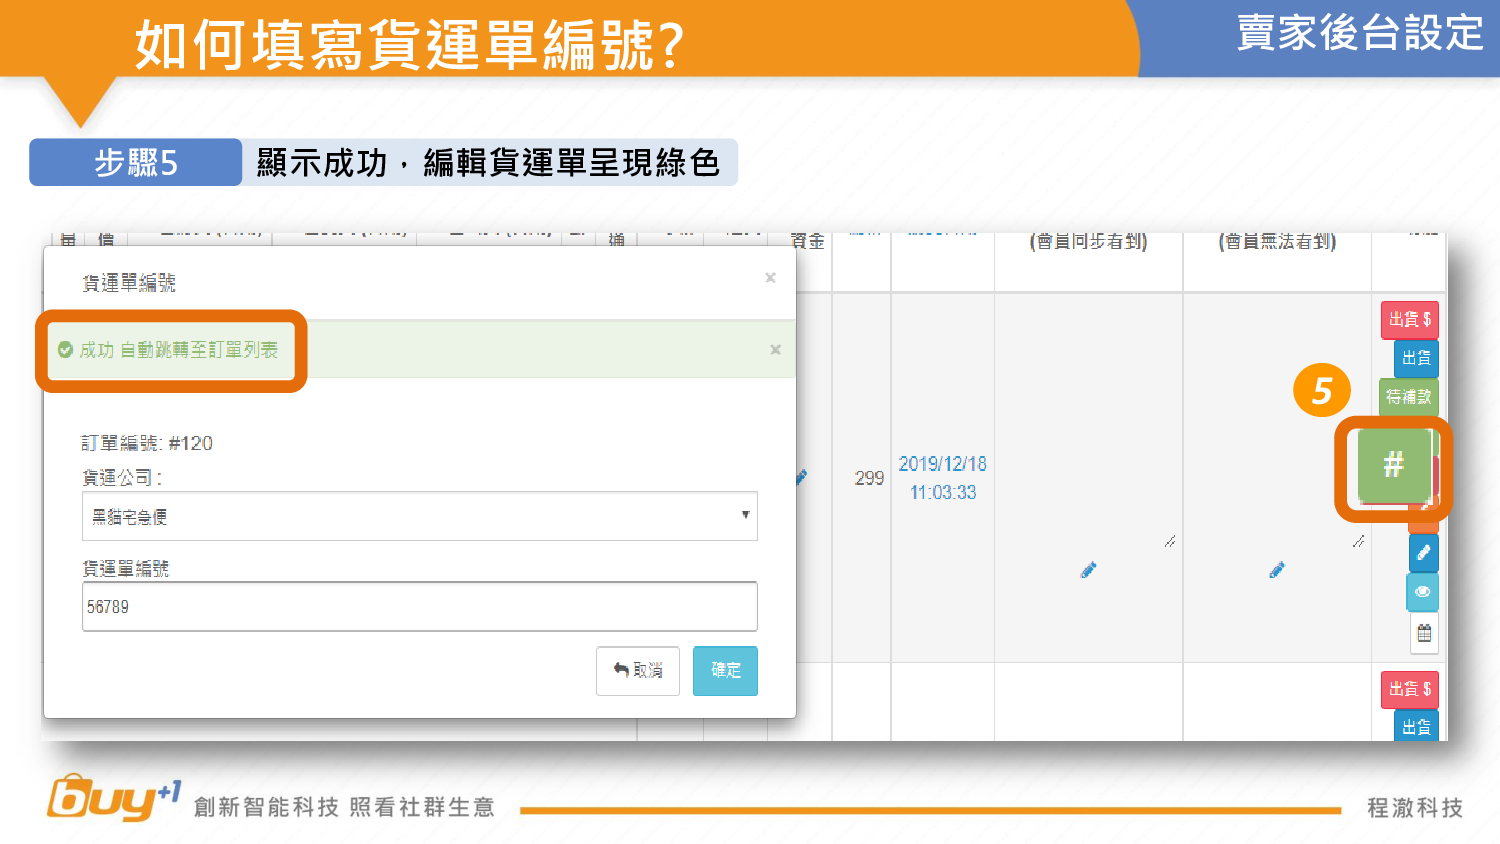Click pencil icon under 會員同步看到 column
This screenshot has height=844, width=1500.
tap(1088, 570)
